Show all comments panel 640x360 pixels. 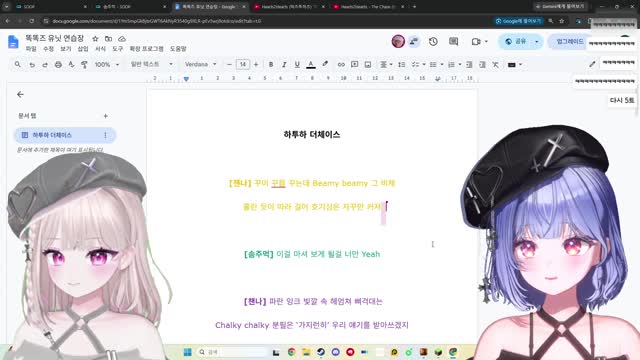[453, 41]
